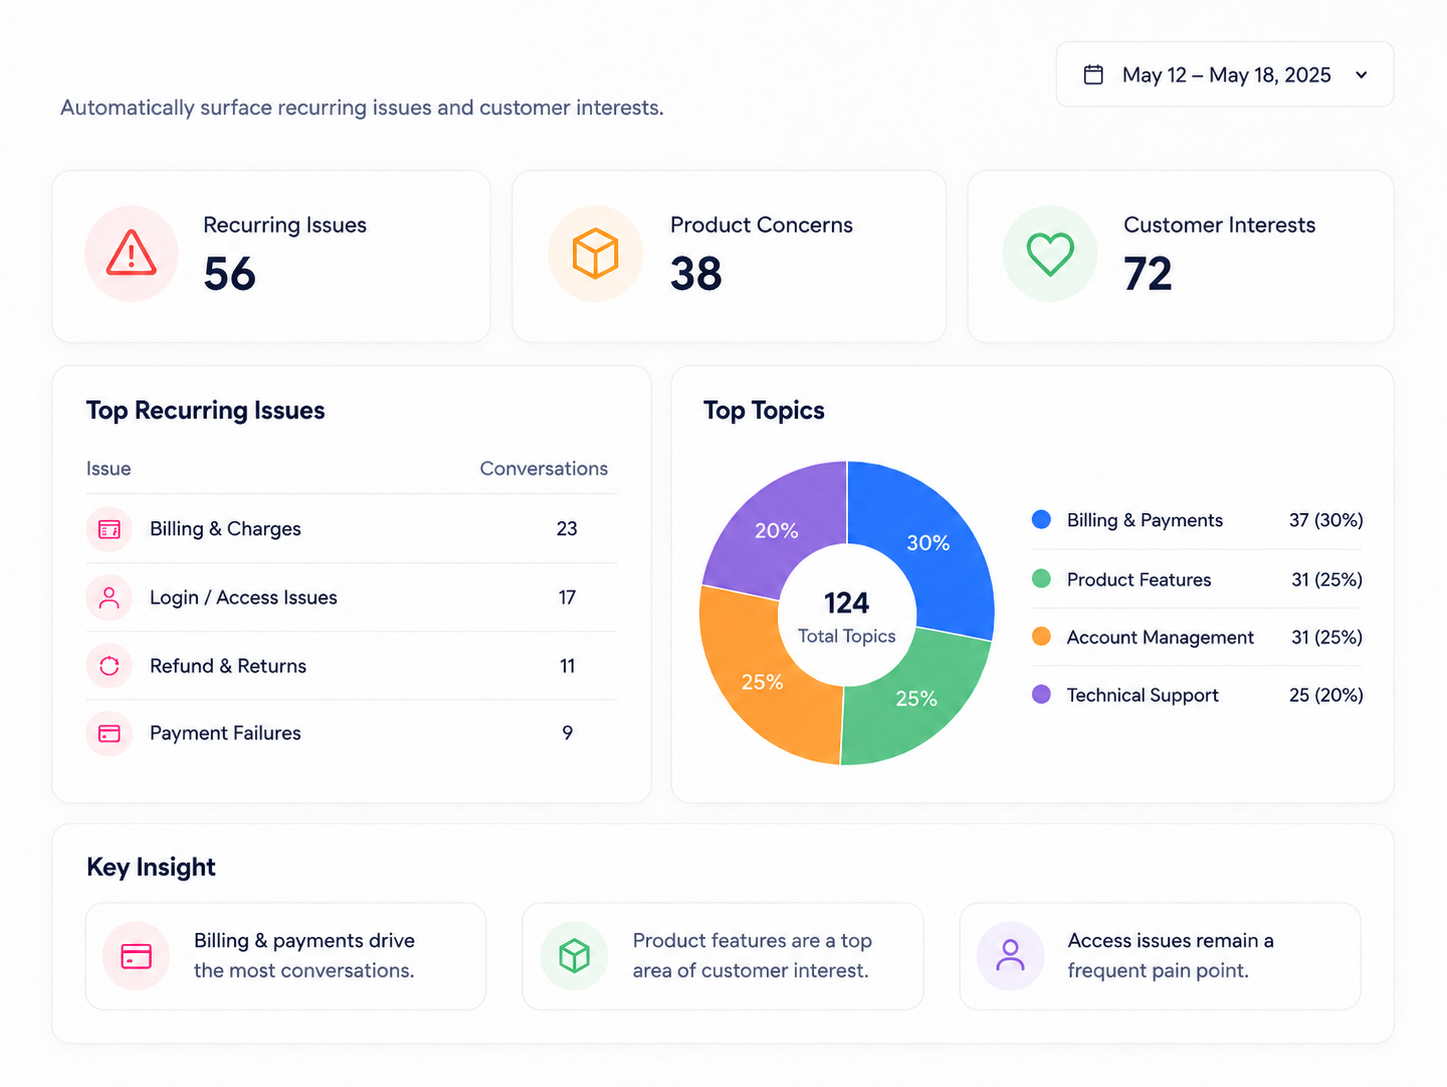
Task: Click the Issue column header
Action: pyautogui.click(x=108, y=469)
